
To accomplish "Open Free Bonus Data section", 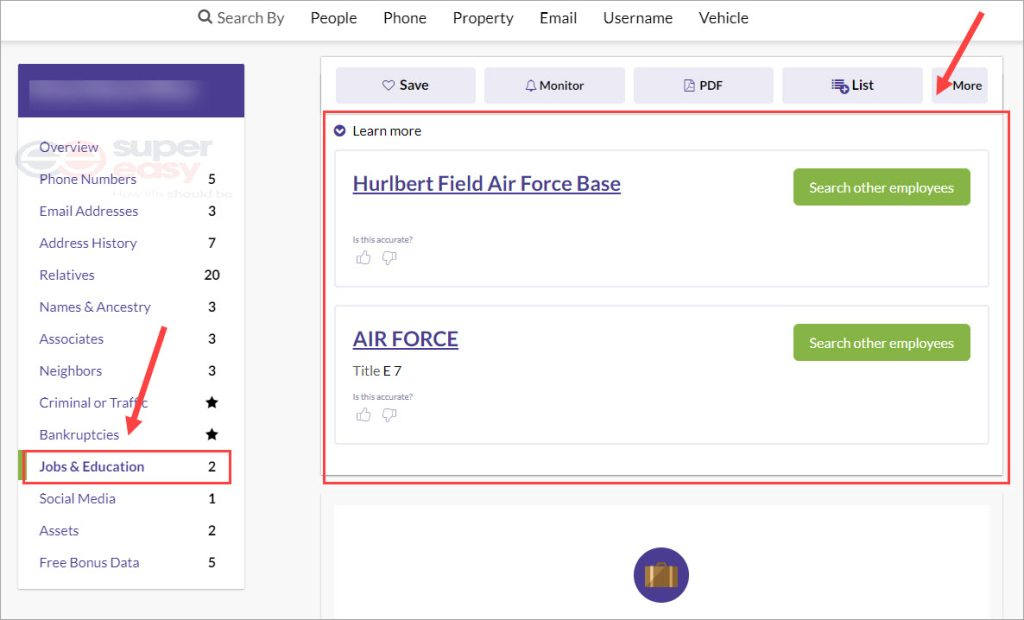I will [x=89, y=563].
